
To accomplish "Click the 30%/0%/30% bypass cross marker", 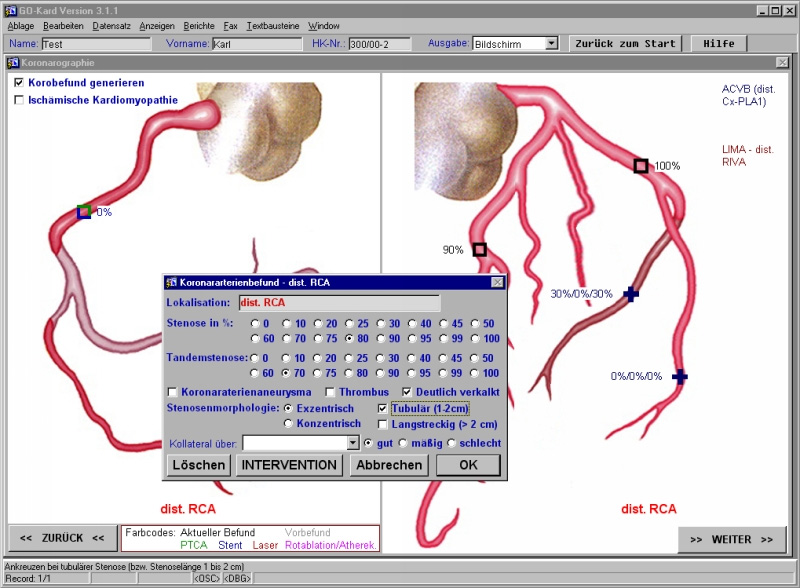I will point(631,294).
